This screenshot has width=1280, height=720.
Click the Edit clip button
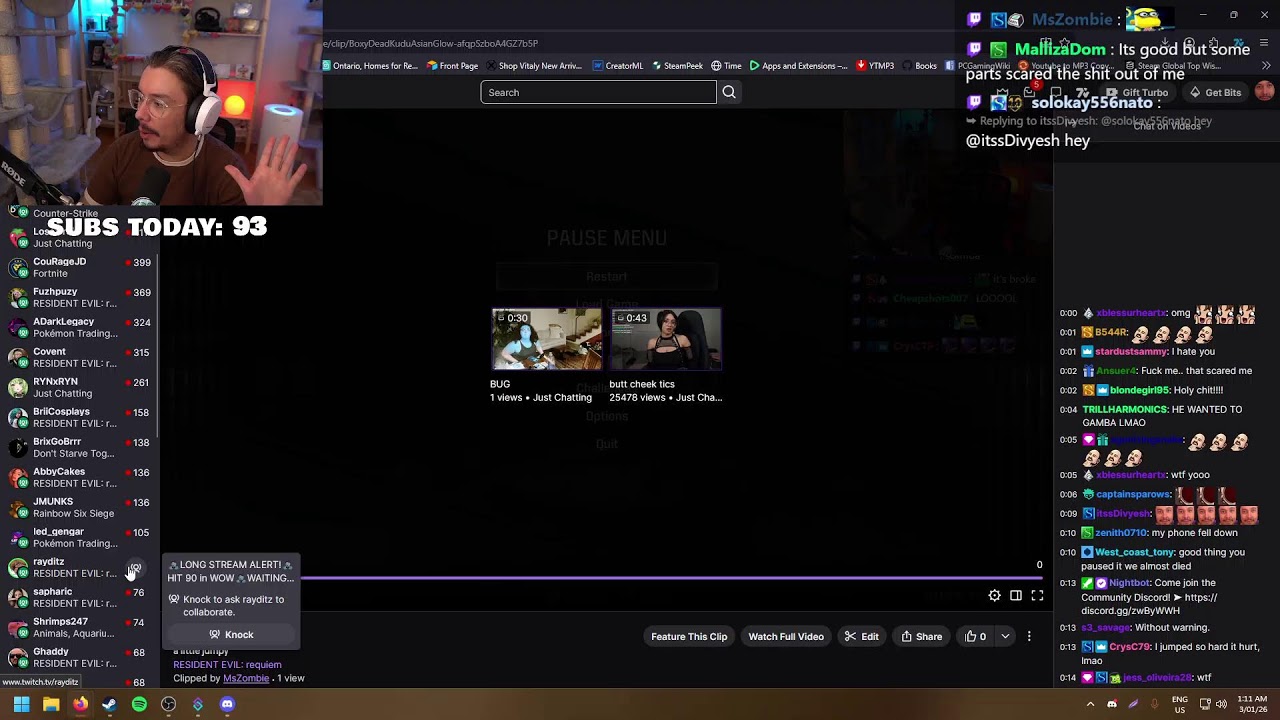(861, 637)
